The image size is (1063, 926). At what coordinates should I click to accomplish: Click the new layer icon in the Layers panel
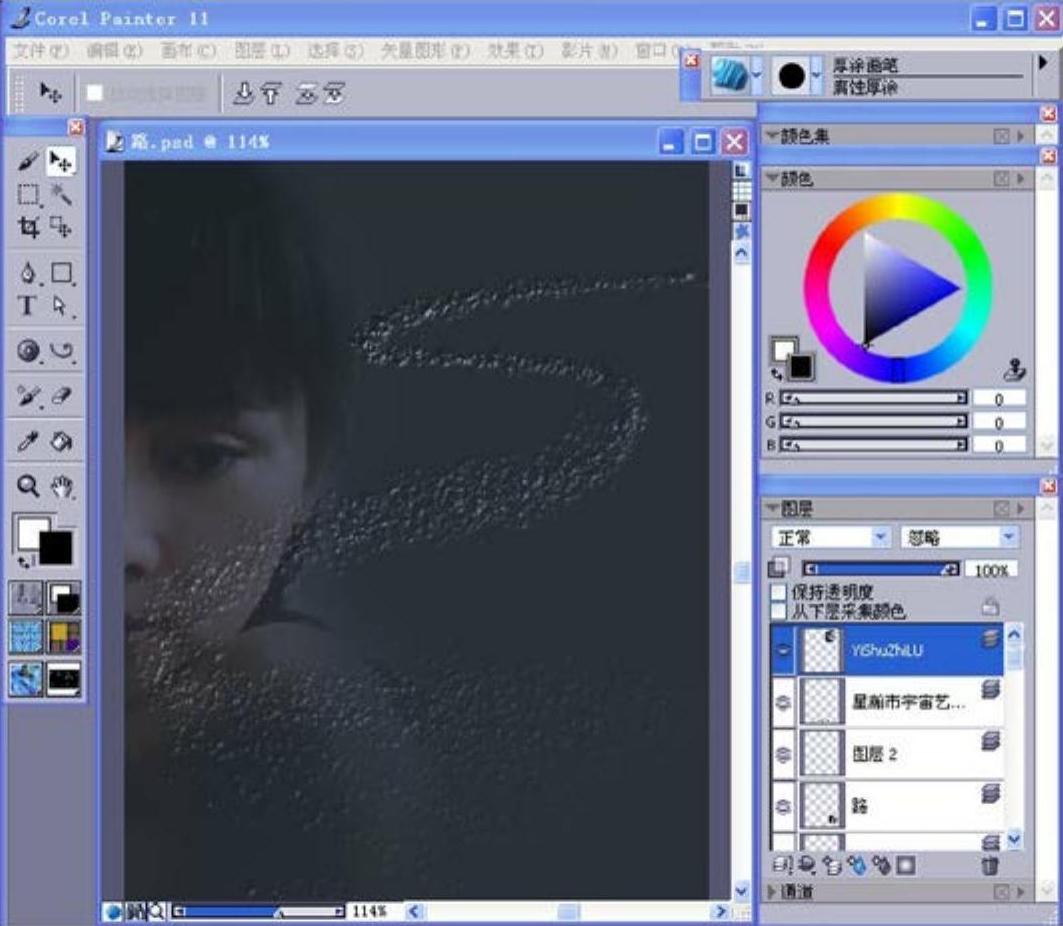click(833, 865)
